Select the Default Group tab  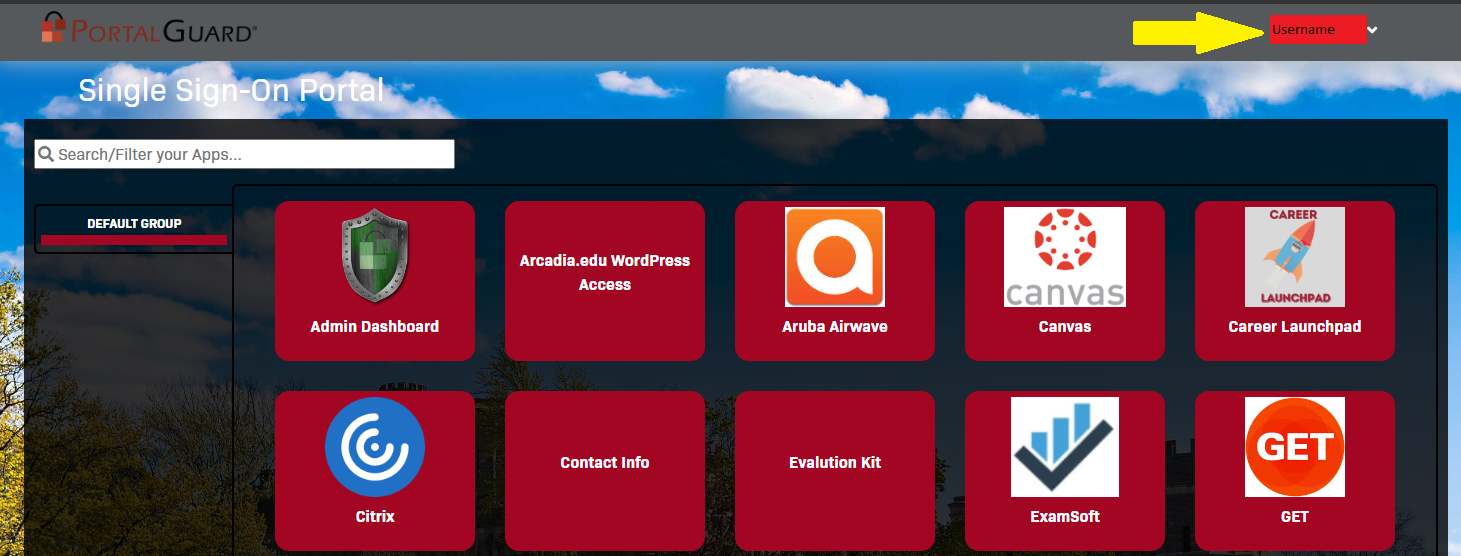[134, 229]
